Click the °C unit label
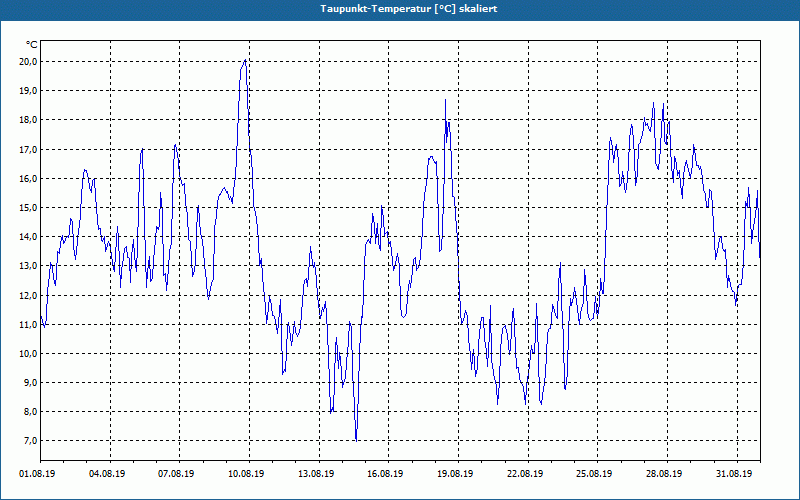 (x=32, y=45)
